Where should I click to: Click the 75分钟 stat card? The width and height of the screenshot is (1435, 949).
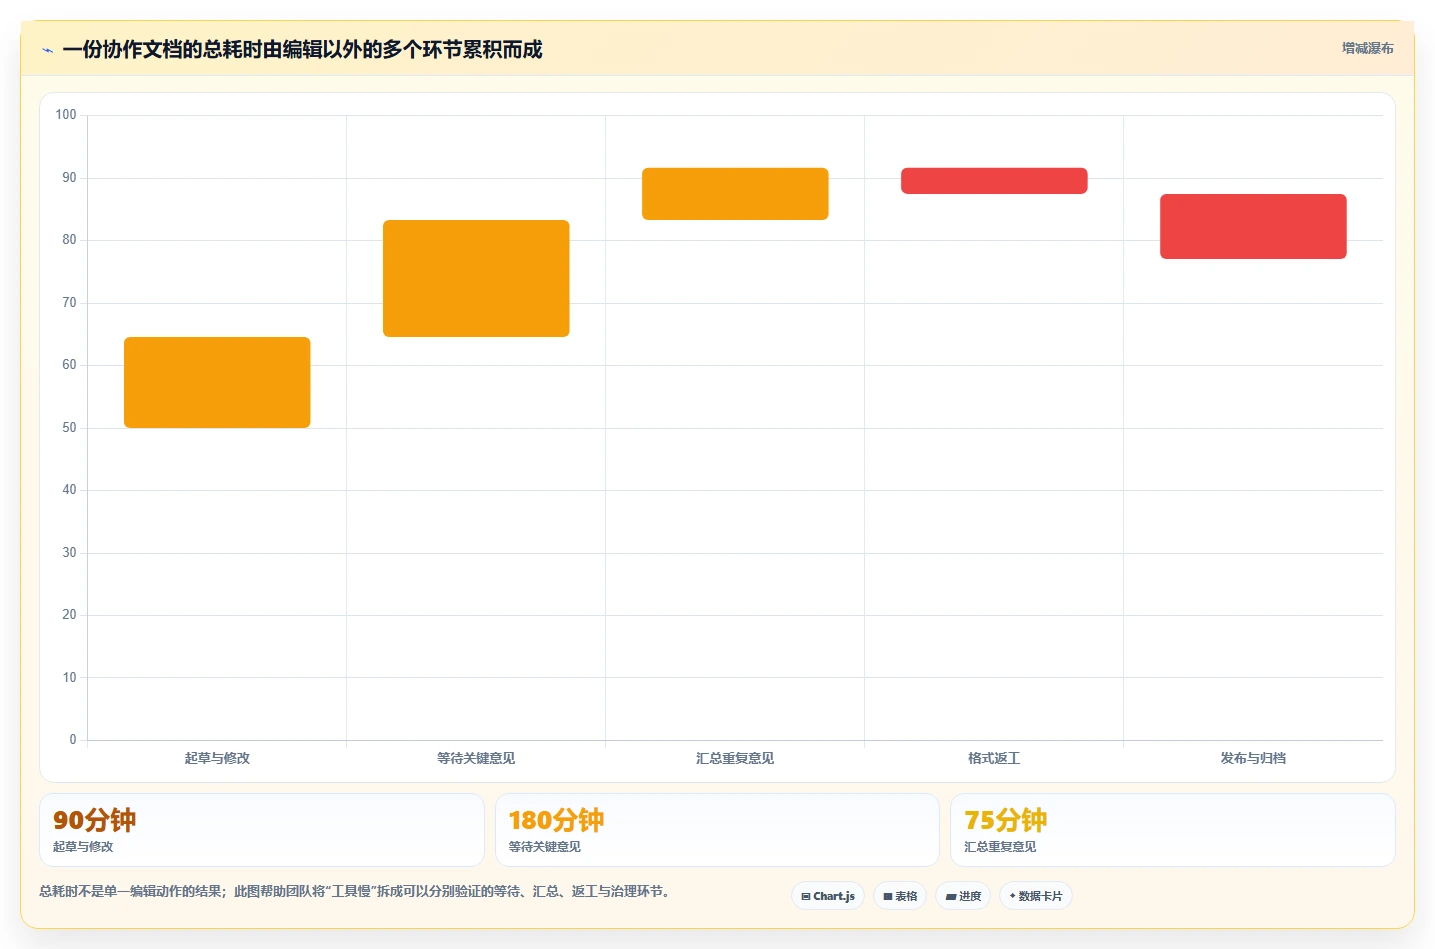tap(1173, 830)
